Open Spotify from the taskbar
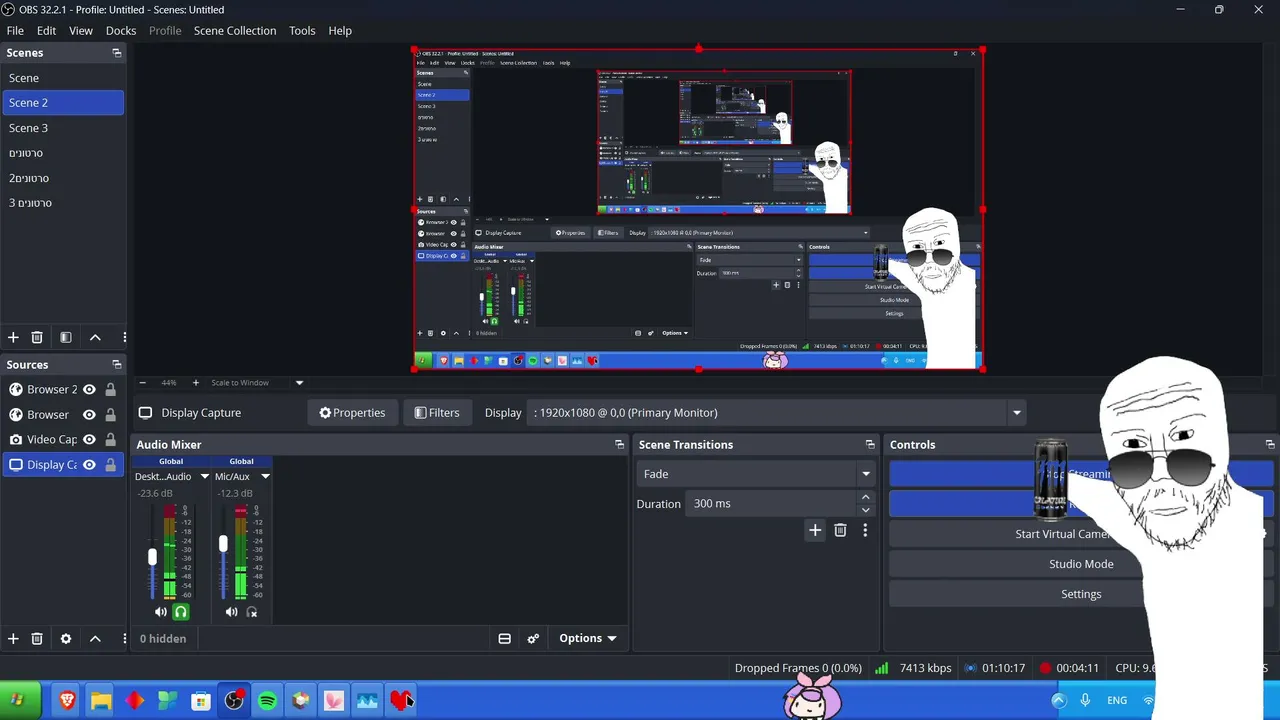This screenshot has width=1280, height=720. 268,701
